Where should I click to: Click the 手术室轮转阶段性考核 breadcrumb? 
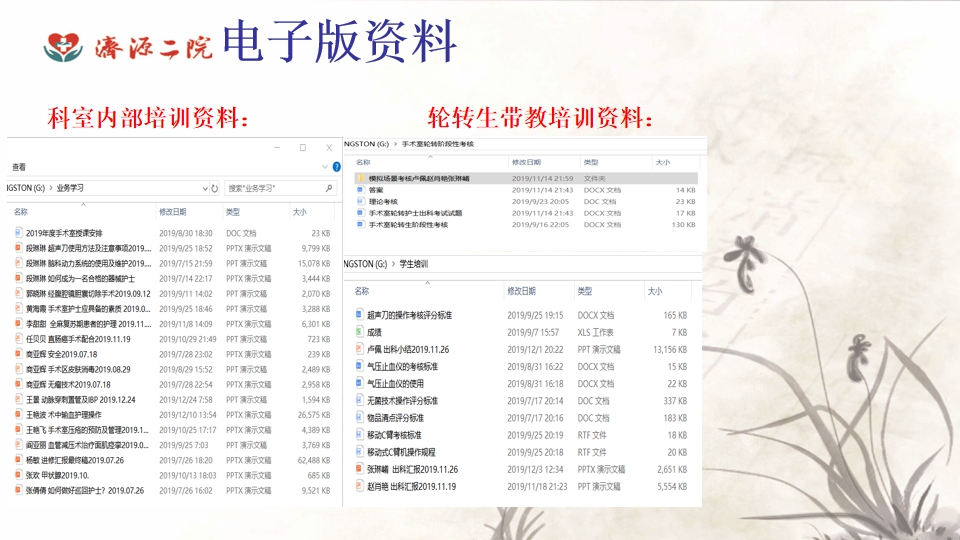click(x=438, y=145)
